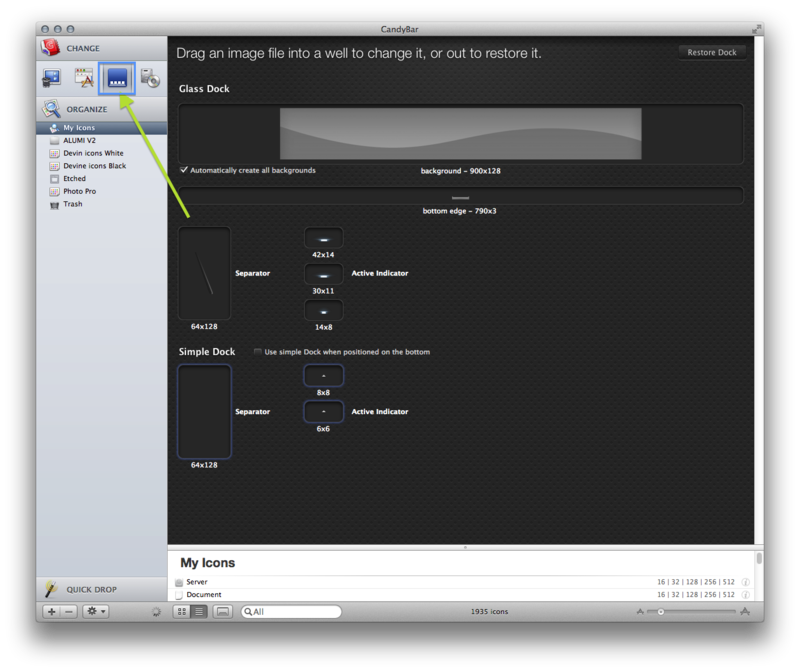This screenshot has width=800, height=672.
Task: Add a new collection with plus button
Action: click(51, 611)
